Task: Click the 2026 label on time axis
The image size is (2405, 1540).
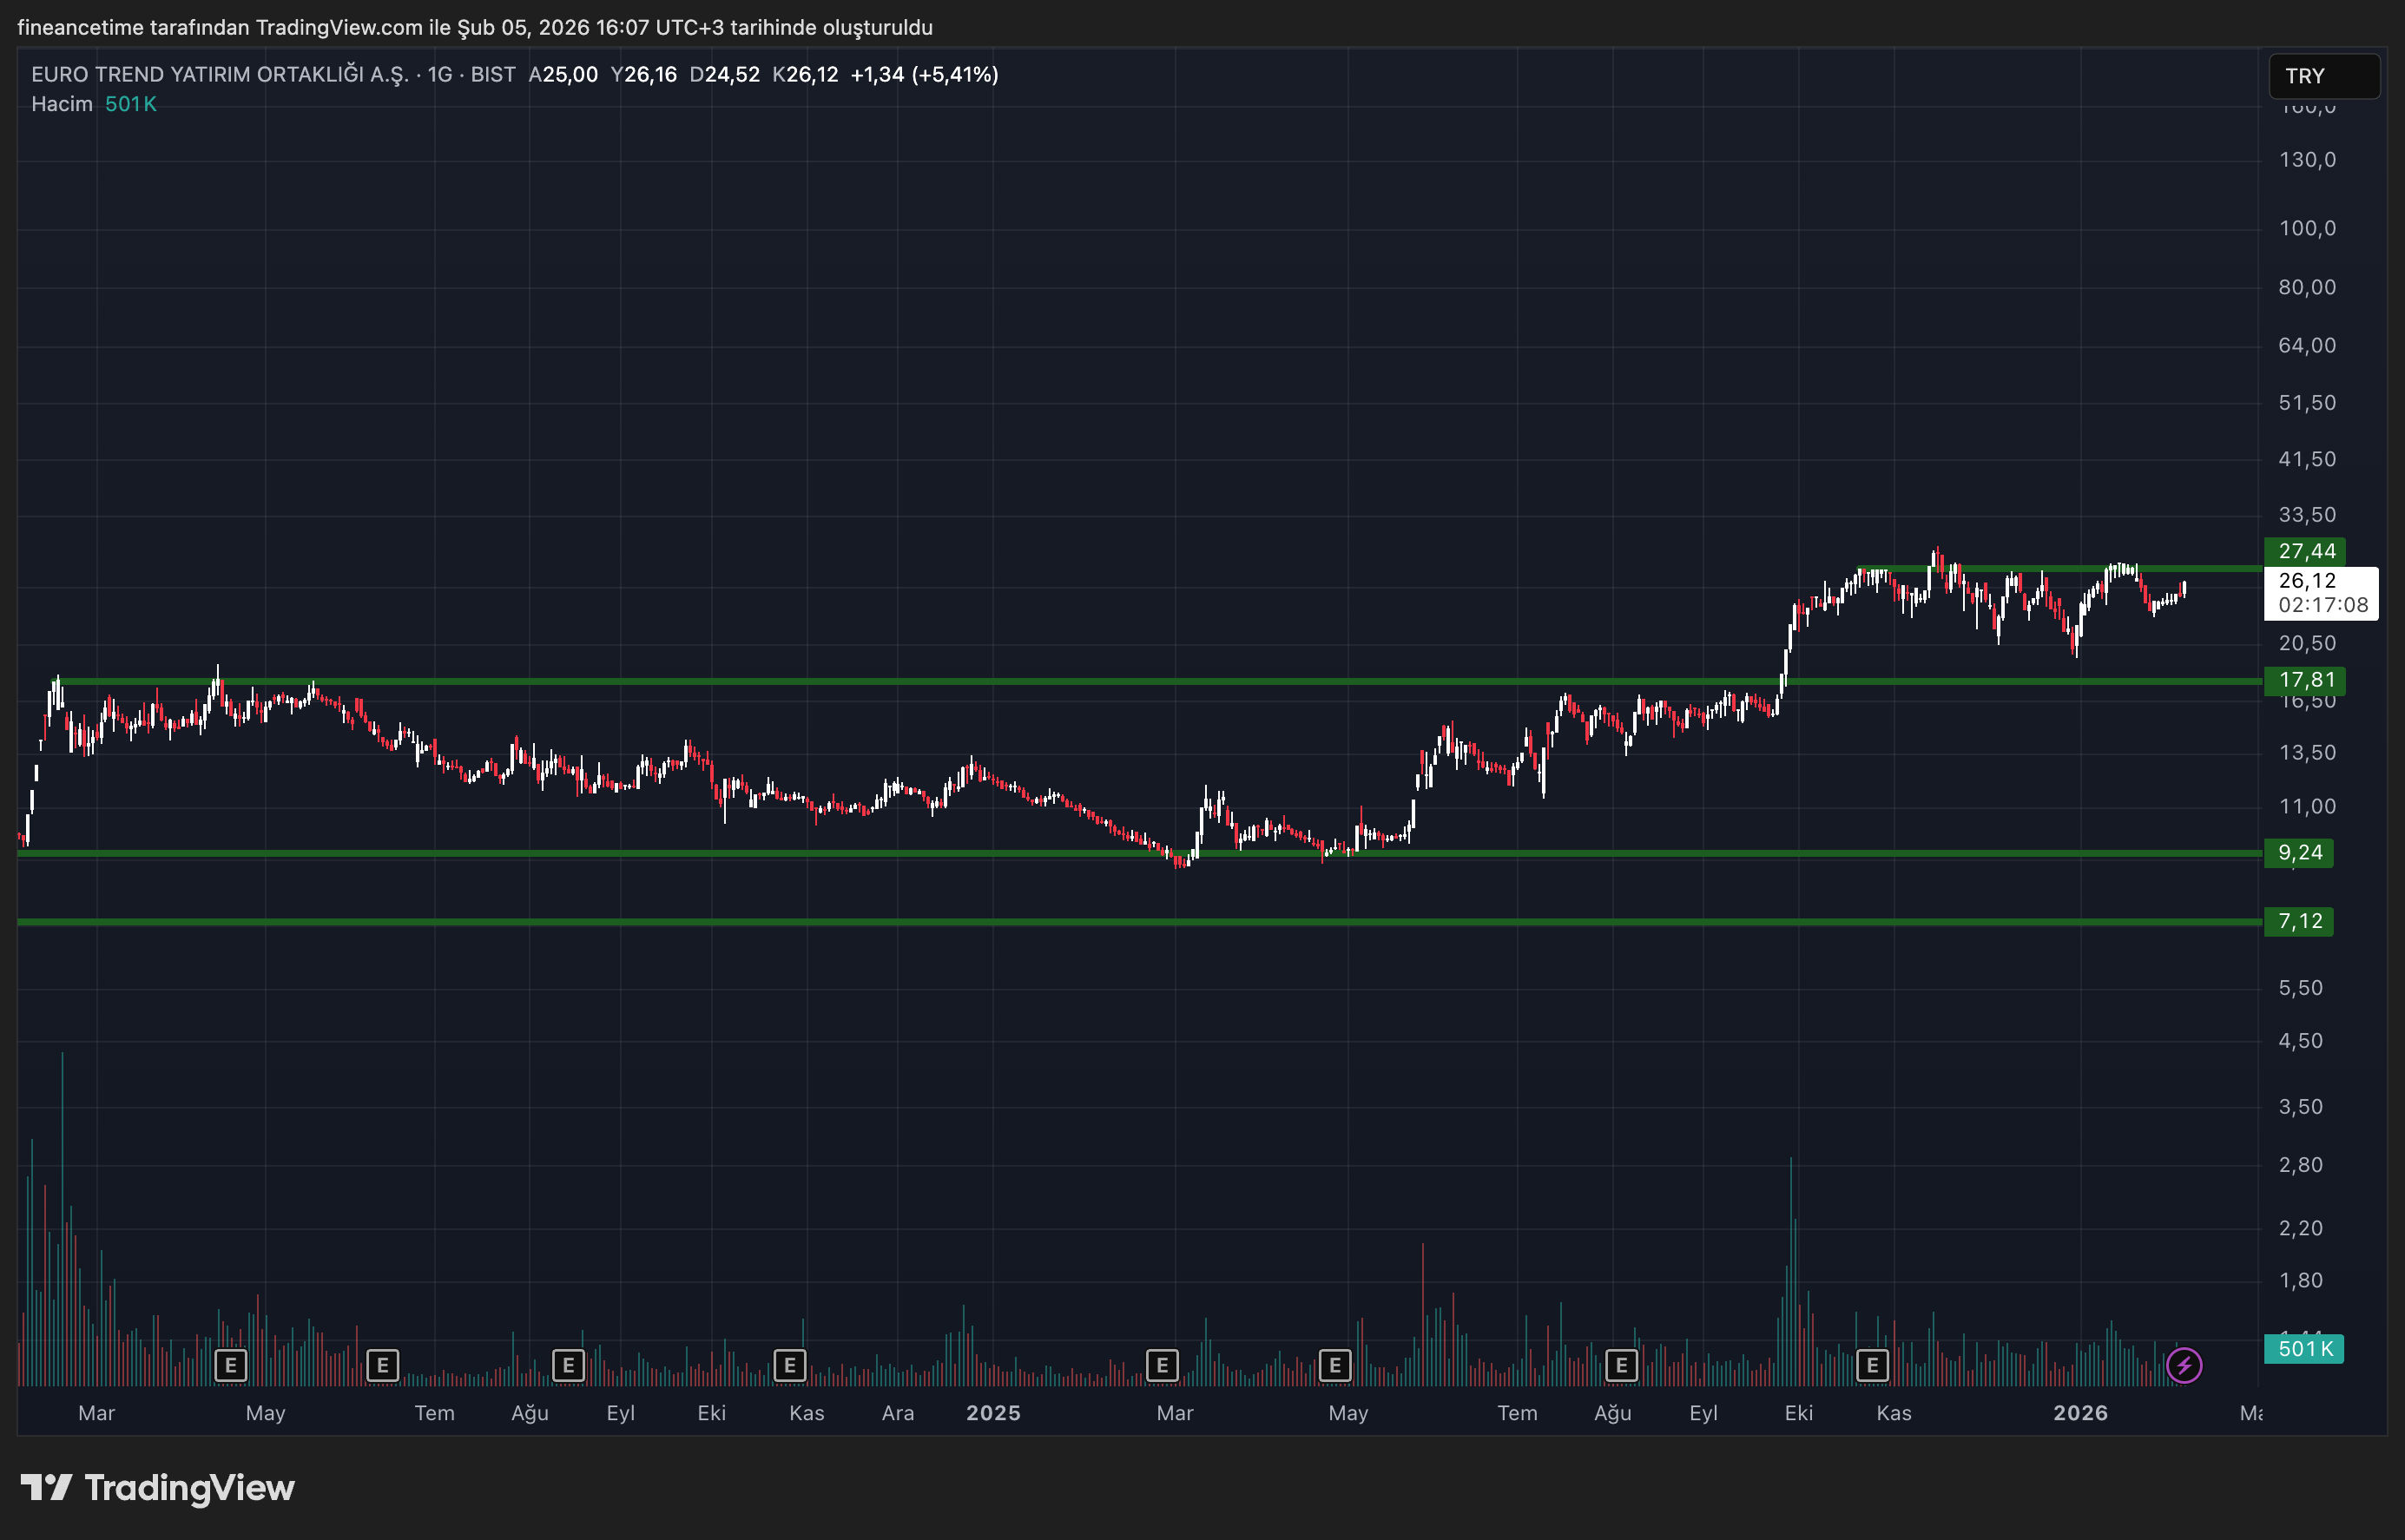Action: pos(2080,1413)
